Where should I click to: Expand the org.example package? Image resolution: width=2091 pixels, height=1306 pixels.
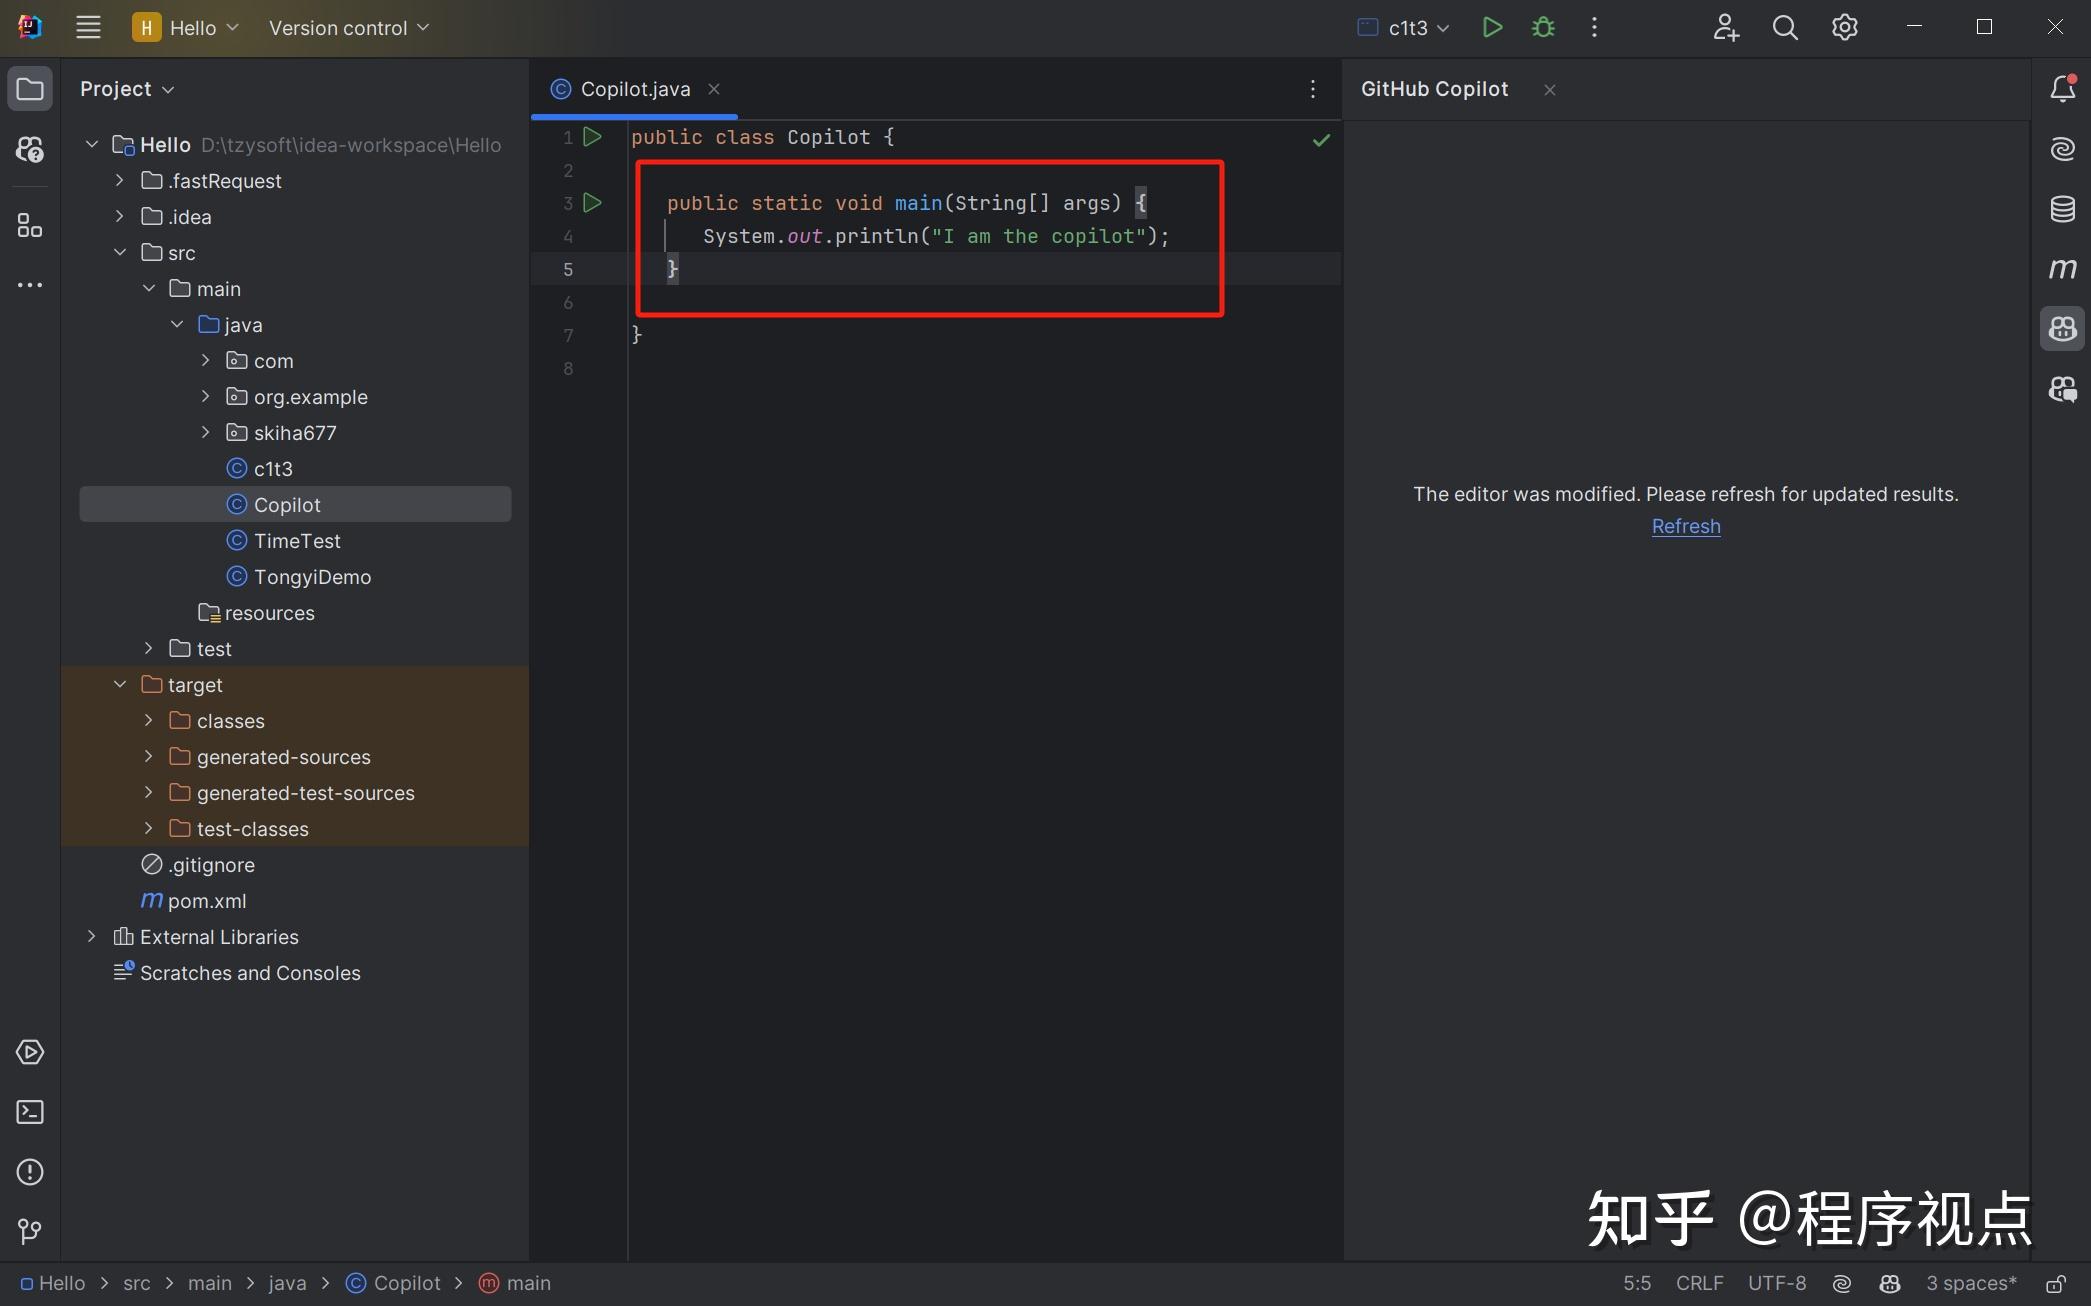tap(205, 397)
